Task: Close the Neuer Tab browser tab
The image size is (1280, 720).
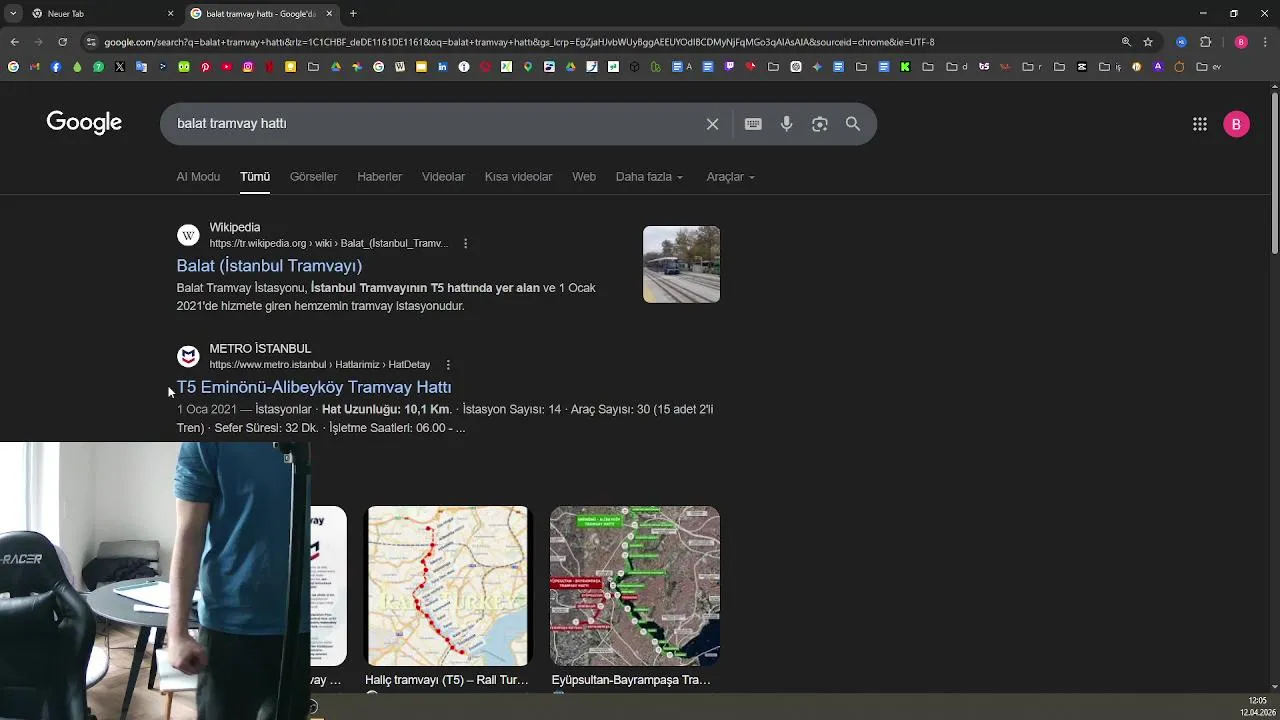Action: click(x=170, y=14)
